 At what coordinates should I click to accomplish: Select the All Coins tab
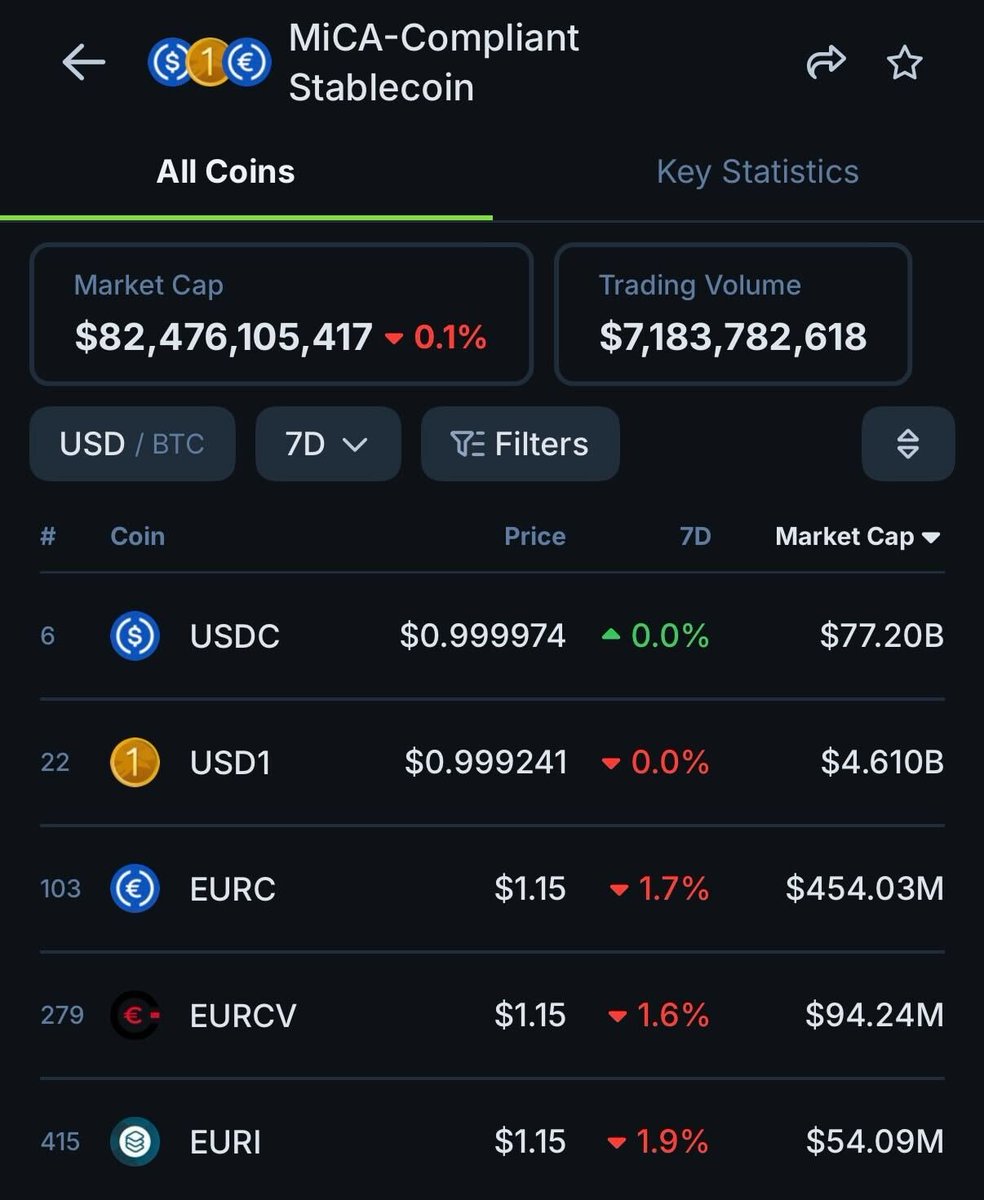[226, 172]
